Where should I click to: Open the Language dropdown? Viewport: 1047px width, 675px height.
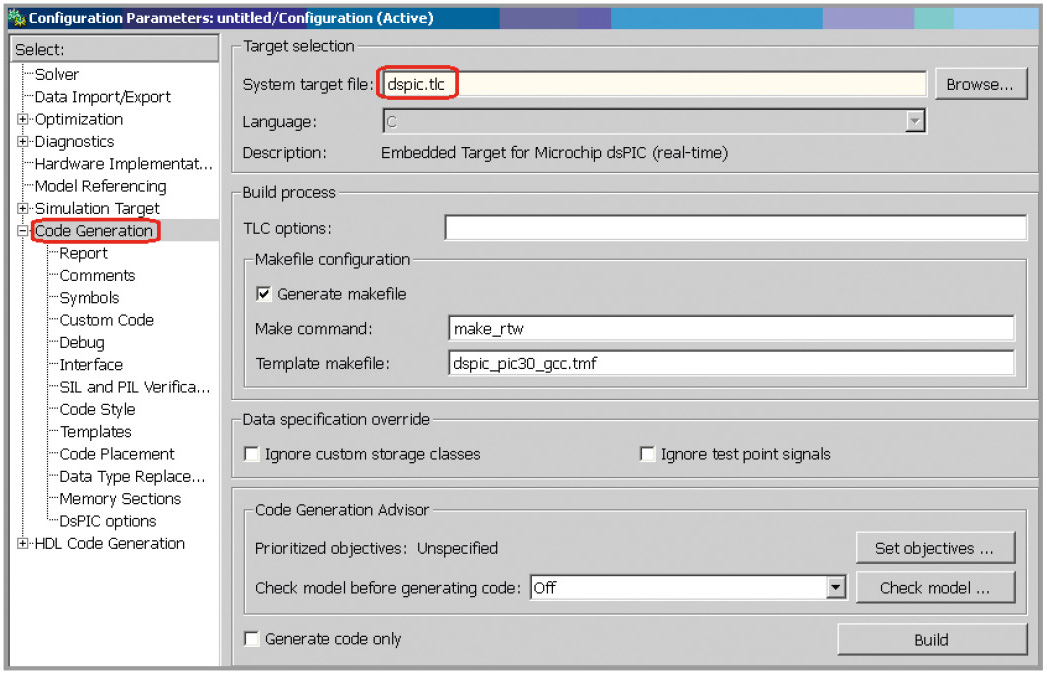[x=913, y=122]
